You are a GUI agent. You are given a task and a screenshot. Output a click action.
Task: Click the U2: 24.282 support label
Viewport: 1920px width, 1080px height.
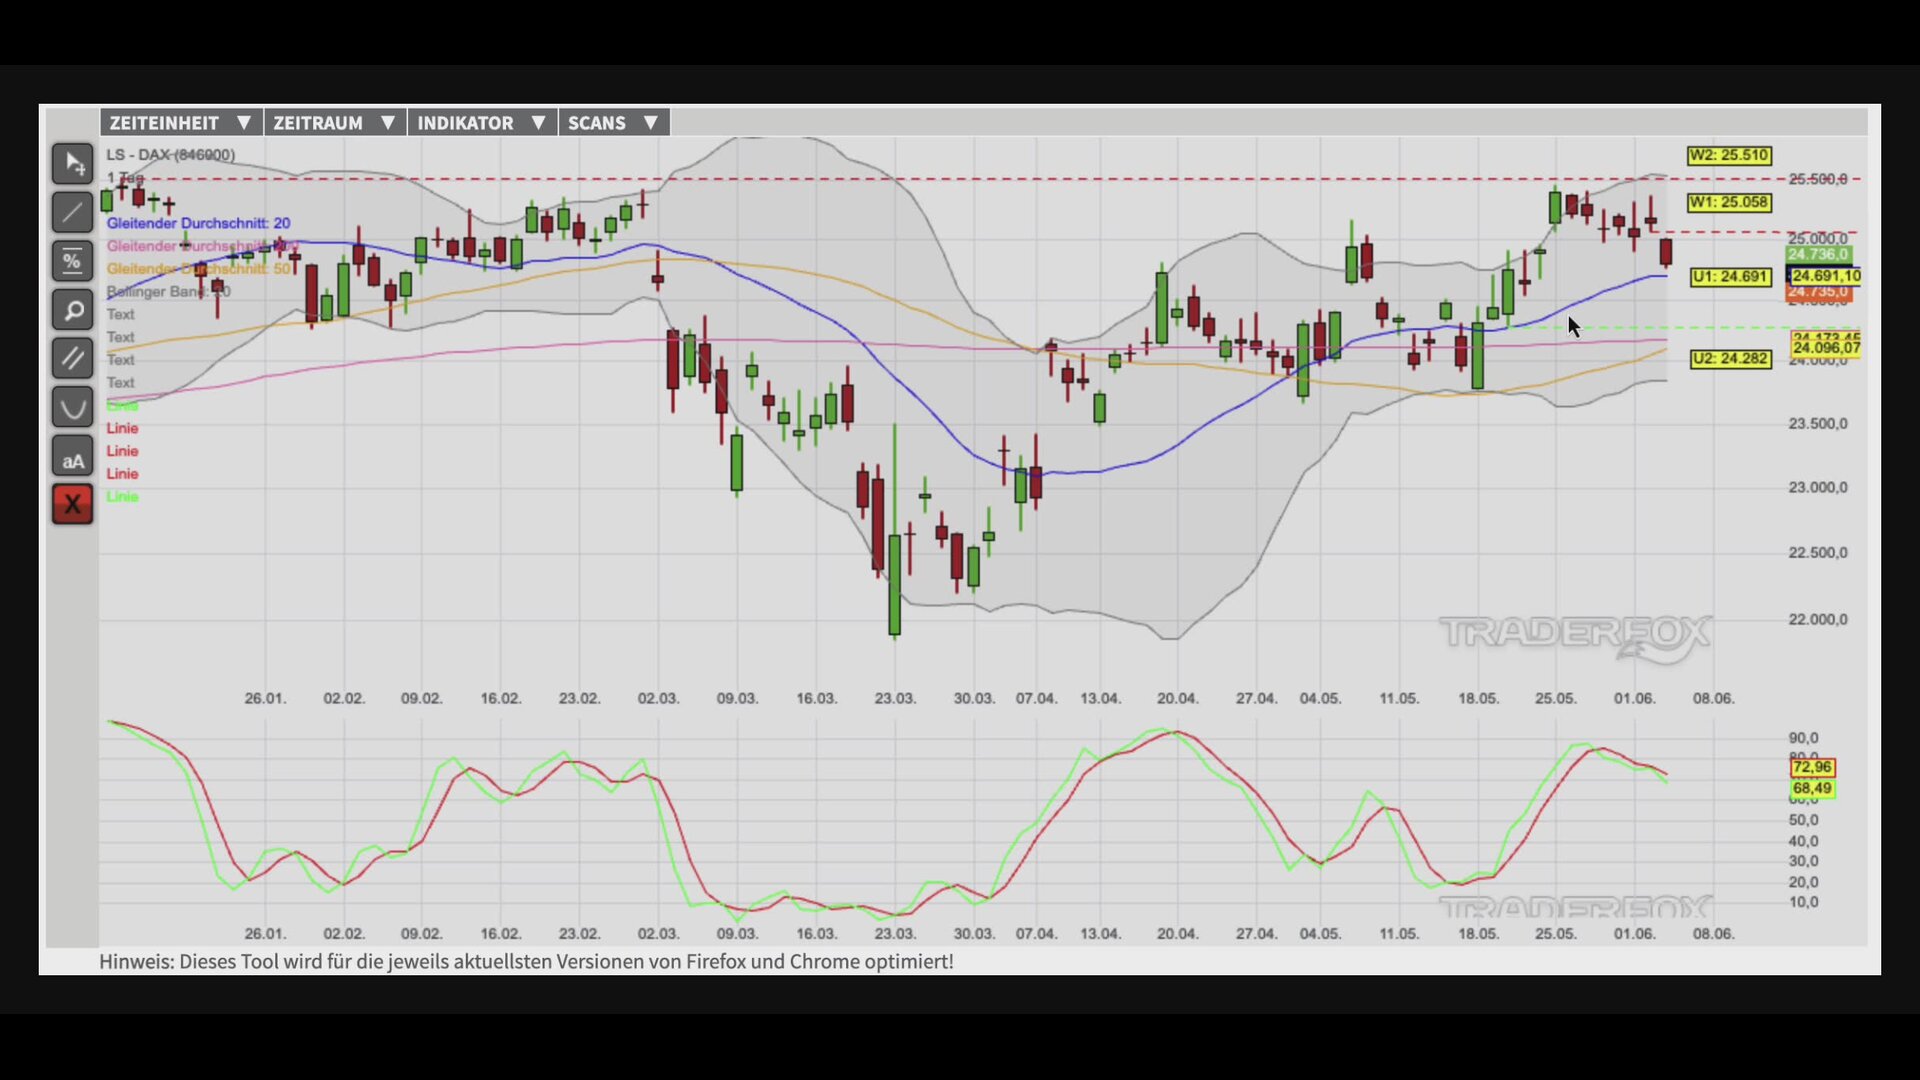pyautogui.click(x=1730, y=358)
